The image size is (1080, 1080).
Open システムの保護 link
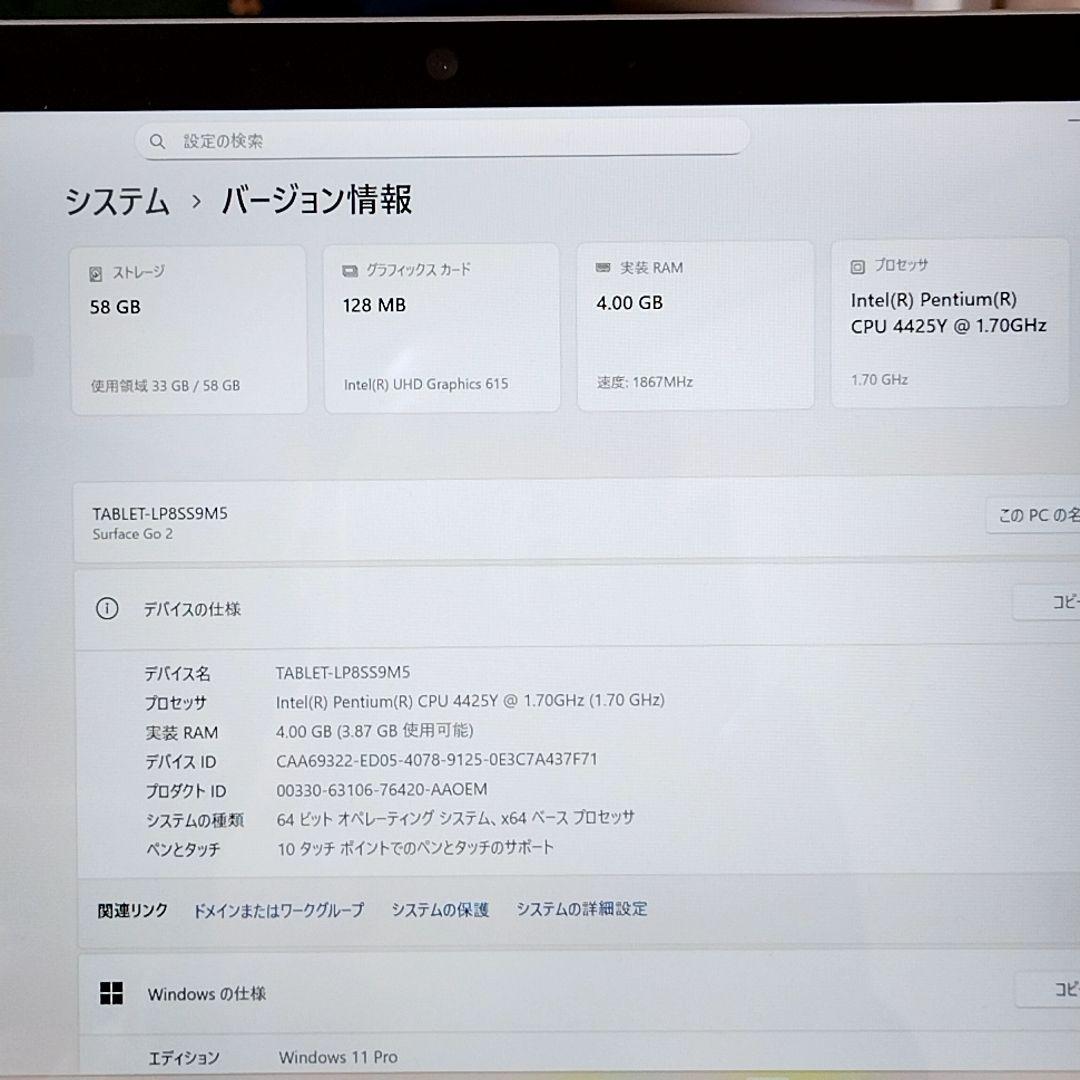click(441, 910)
